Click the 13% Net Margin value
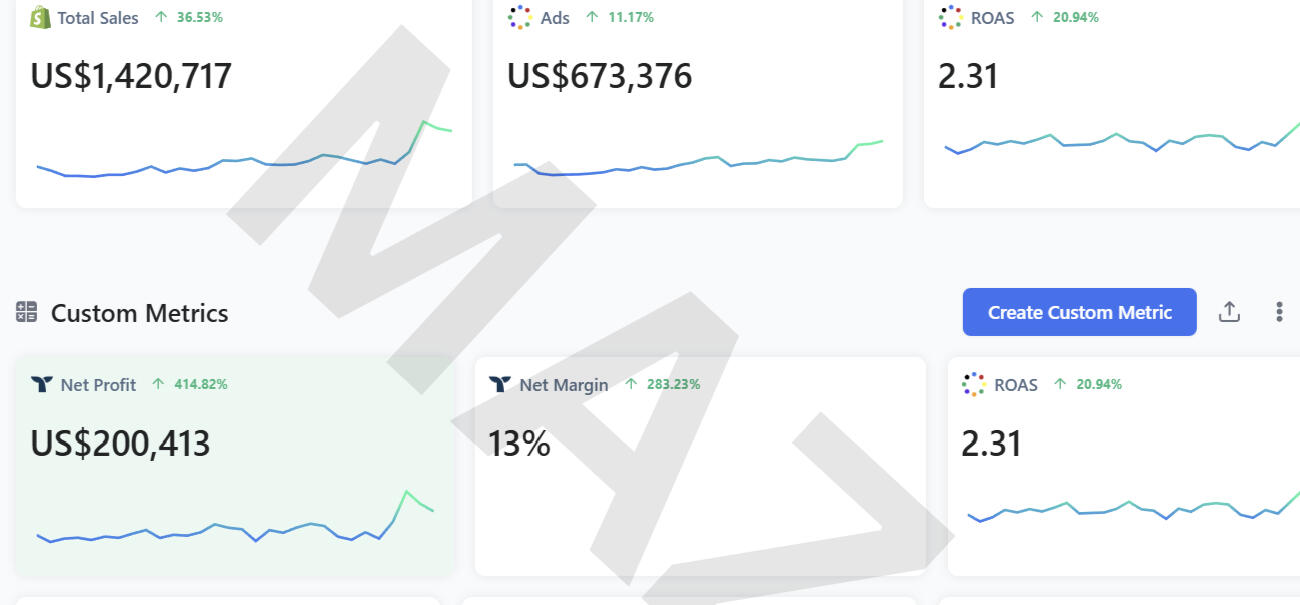The width and height of the screenshot is (1300, 605). pyautogui.click(x=519, y=443)
